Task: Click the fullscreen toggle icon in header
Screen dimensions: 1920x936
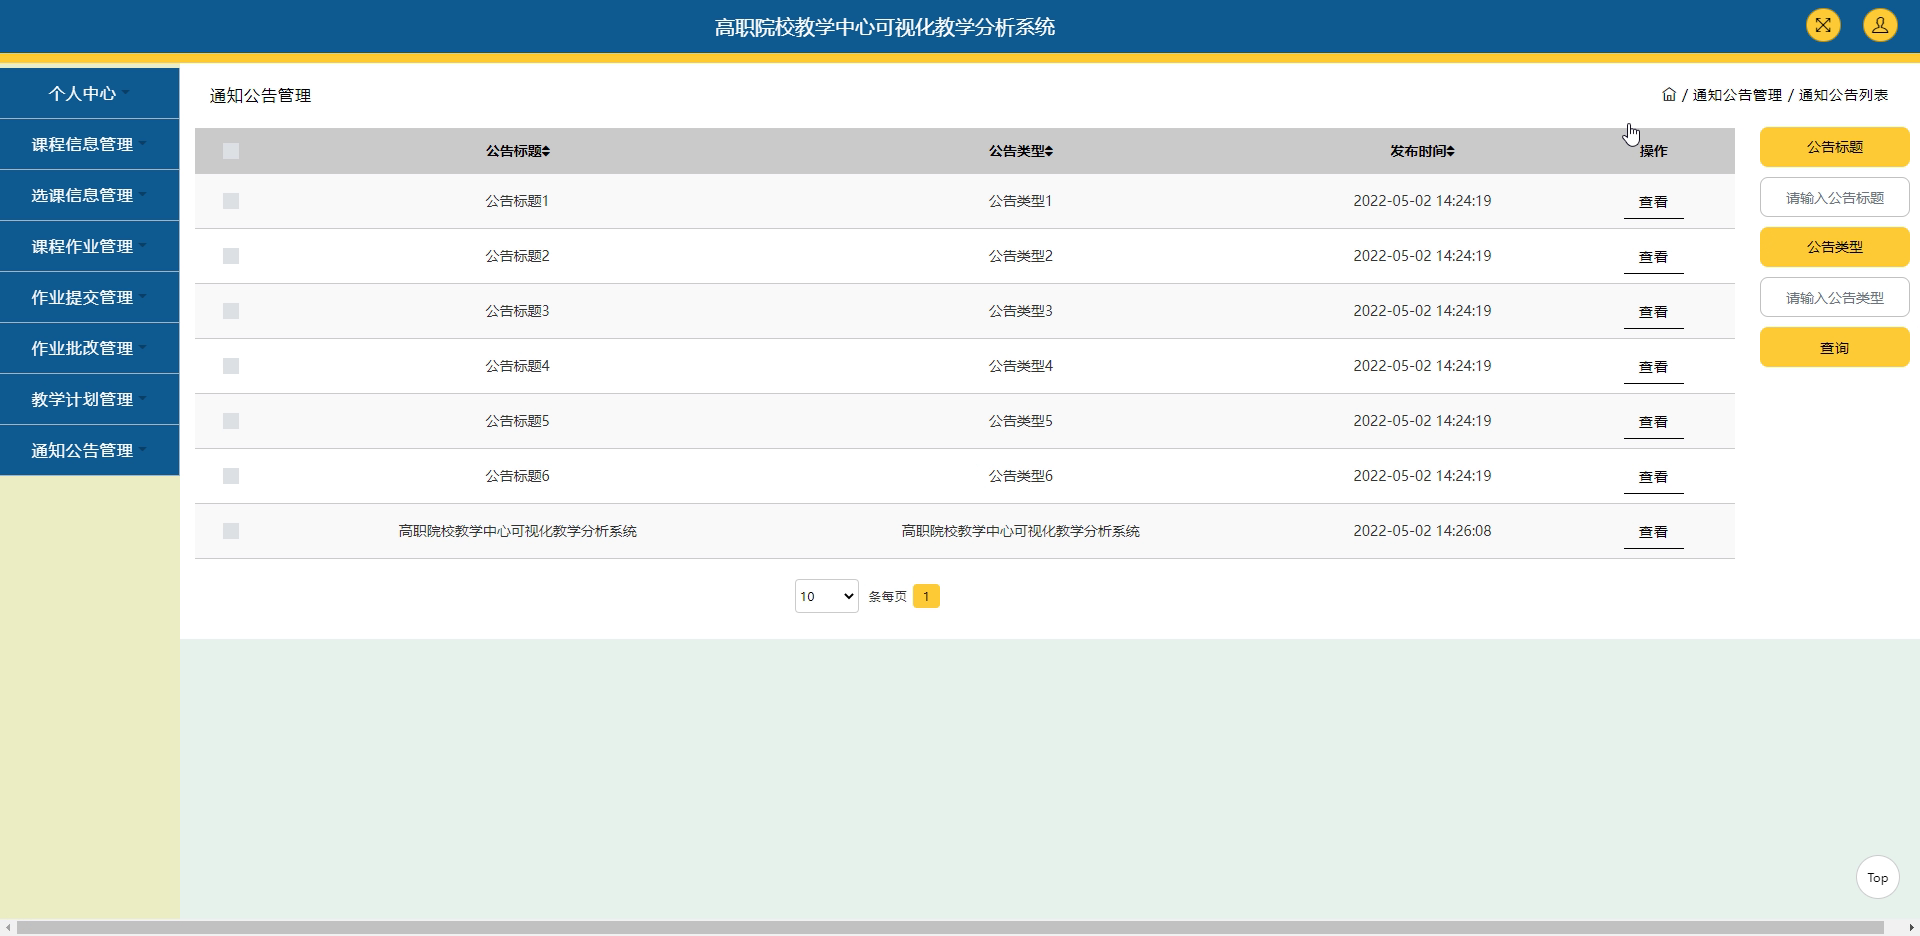Action: tap(1823, 25)
